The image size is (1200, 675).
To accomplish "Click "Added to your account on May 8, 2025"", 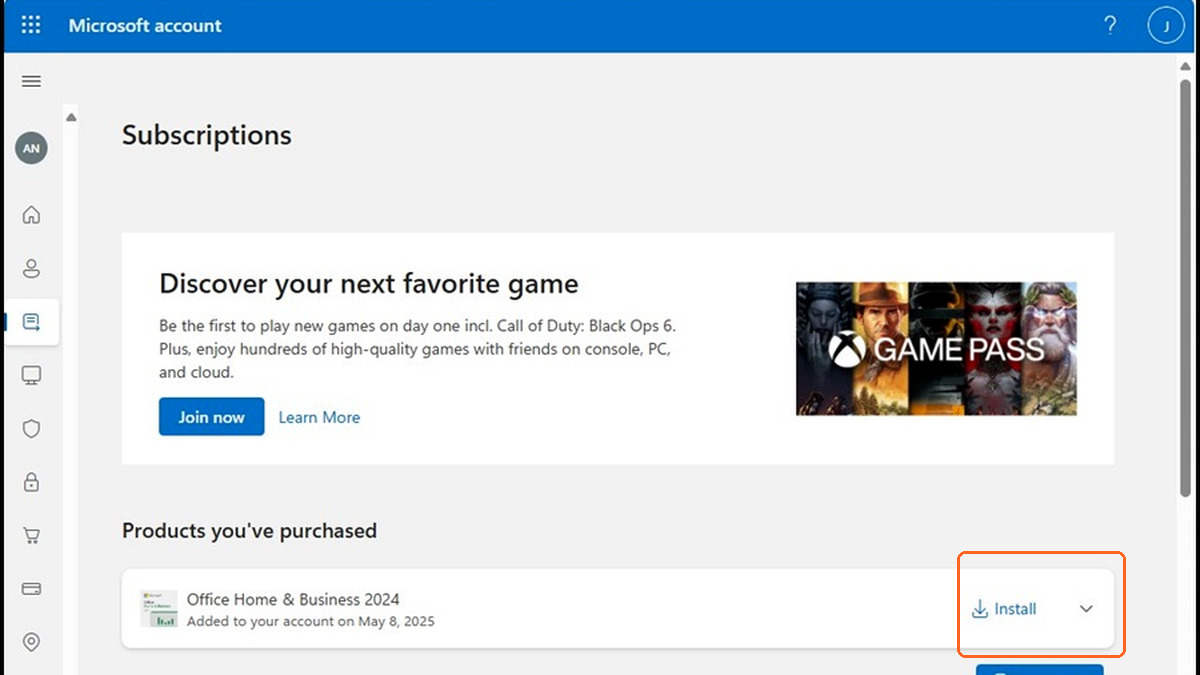I will [x=311, y=621].
